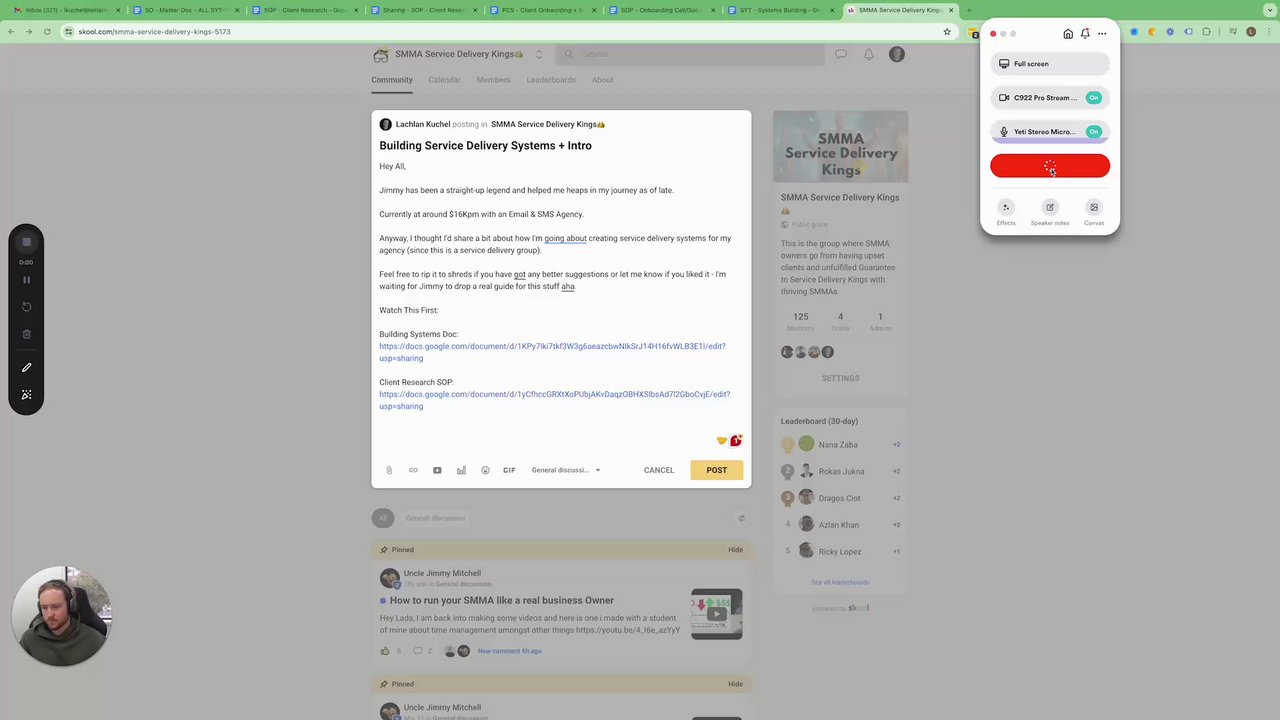
Task: Switch to SOP - Client Research browser tab
Action: pos(303,10)
